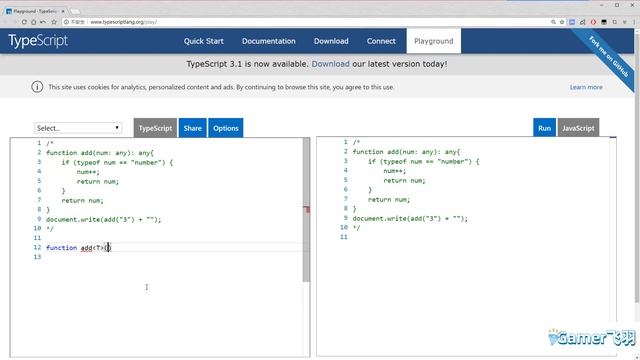Select the Playground navigation tab

(x=433, y=41)
